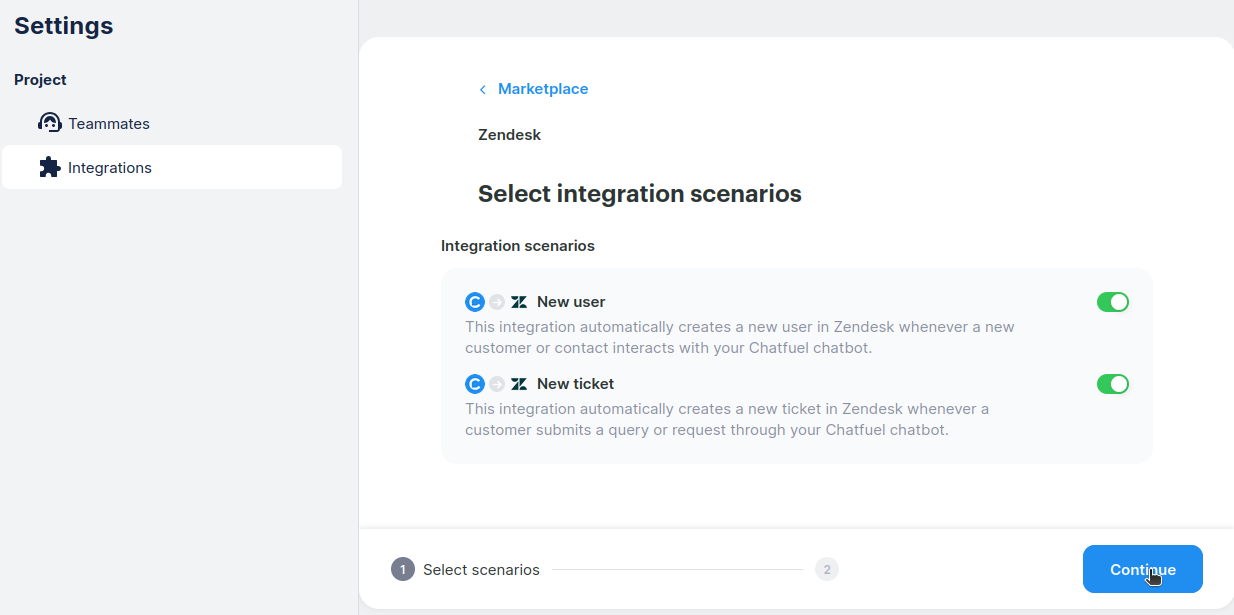This screenshot has width=1234, height=615.
Task: Go back to the Marketplace link
Action: 543,89
